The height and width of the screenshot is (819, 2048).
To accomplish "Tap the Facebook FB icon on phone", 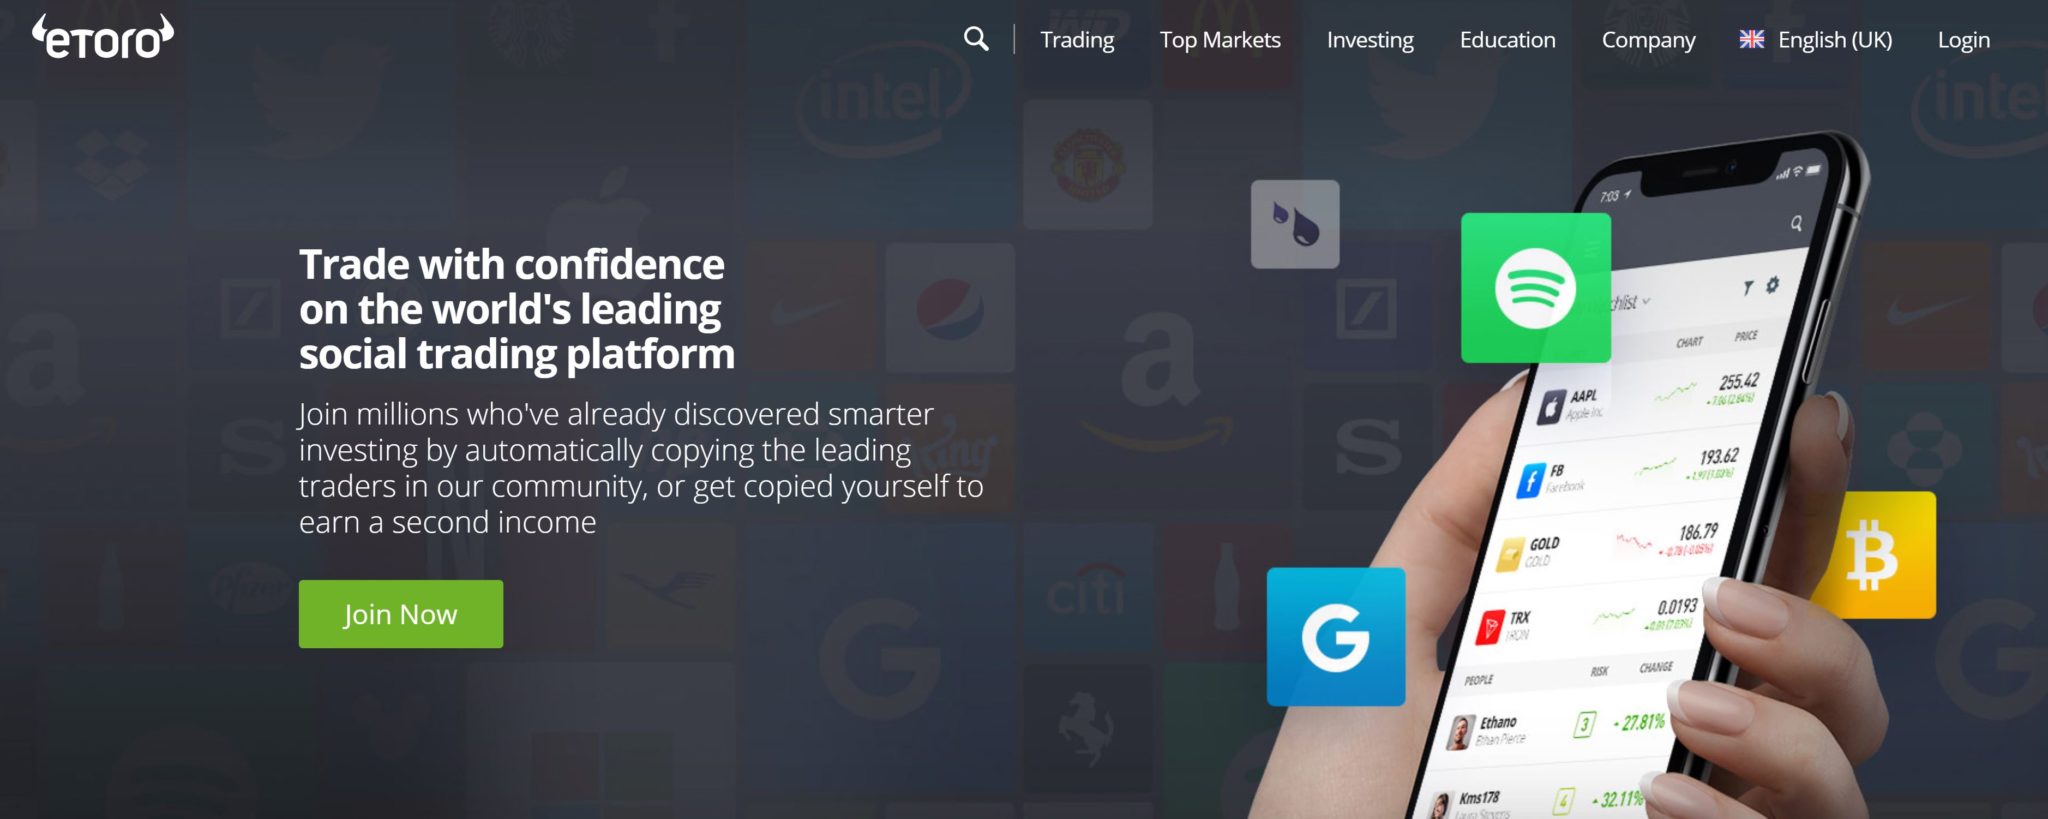I will [x=1530, y=480].
